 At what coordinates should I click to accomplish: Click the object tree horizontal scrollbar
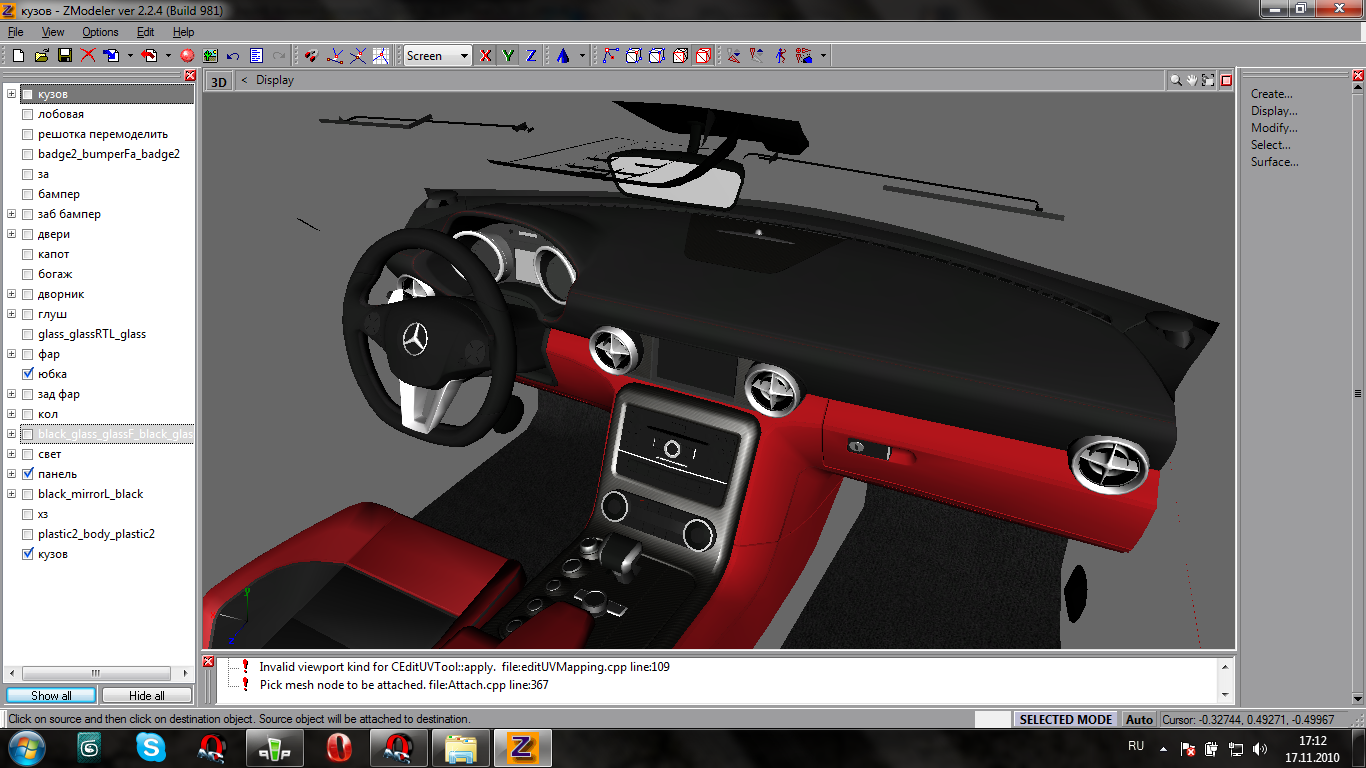tap(97, 674)
